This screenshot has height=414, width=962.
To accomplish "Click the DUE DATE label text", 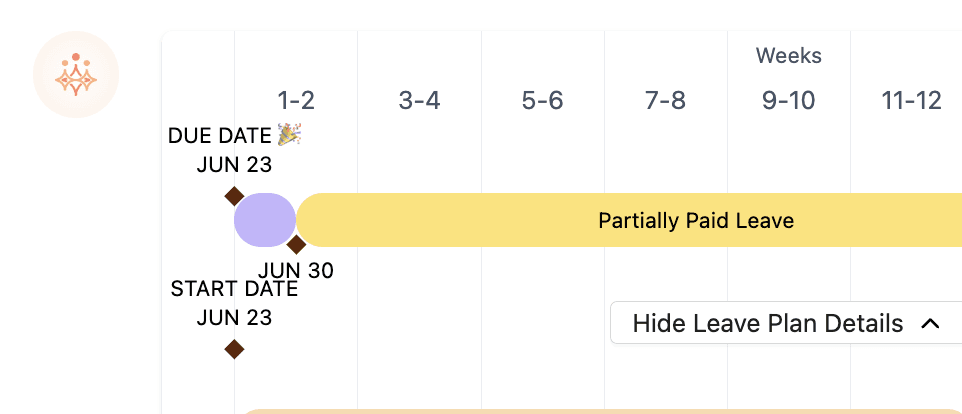I will pyautogui.click(x=220, y=136).
